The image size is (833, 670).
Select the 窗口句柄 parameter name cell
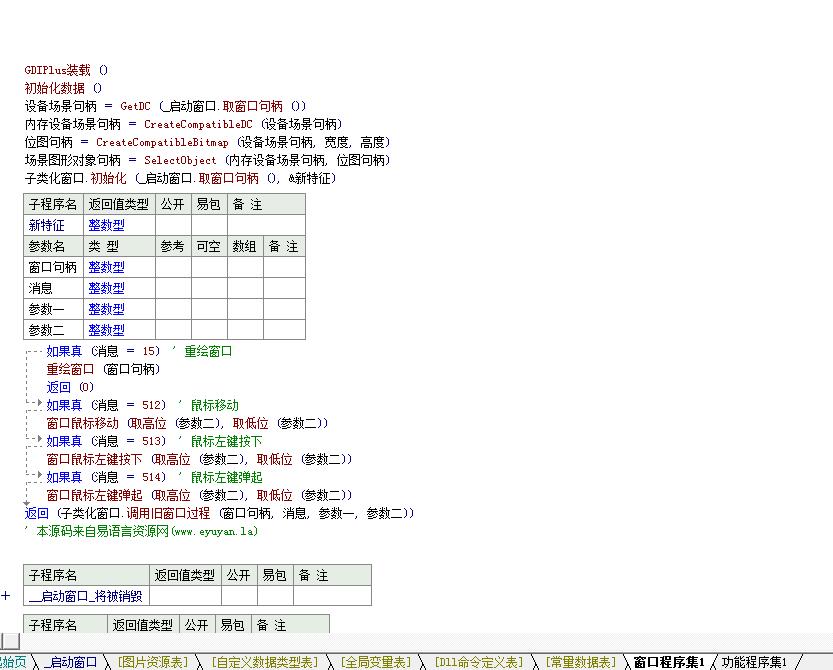[54, 267]
